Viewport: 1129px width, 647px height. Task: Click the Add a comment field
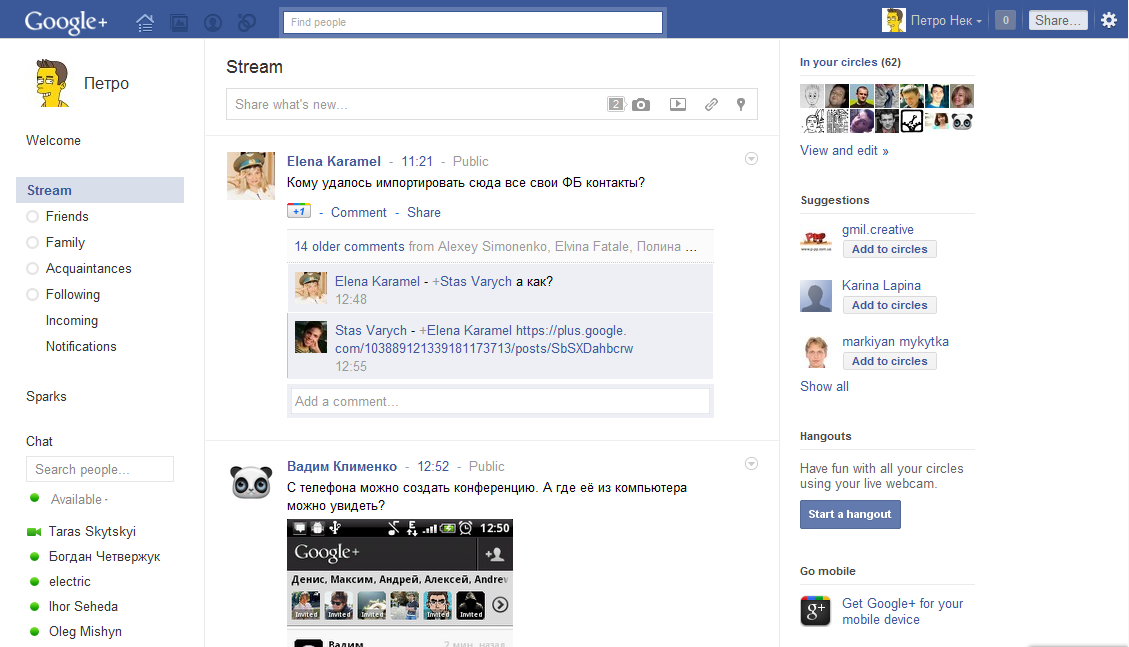500,402
